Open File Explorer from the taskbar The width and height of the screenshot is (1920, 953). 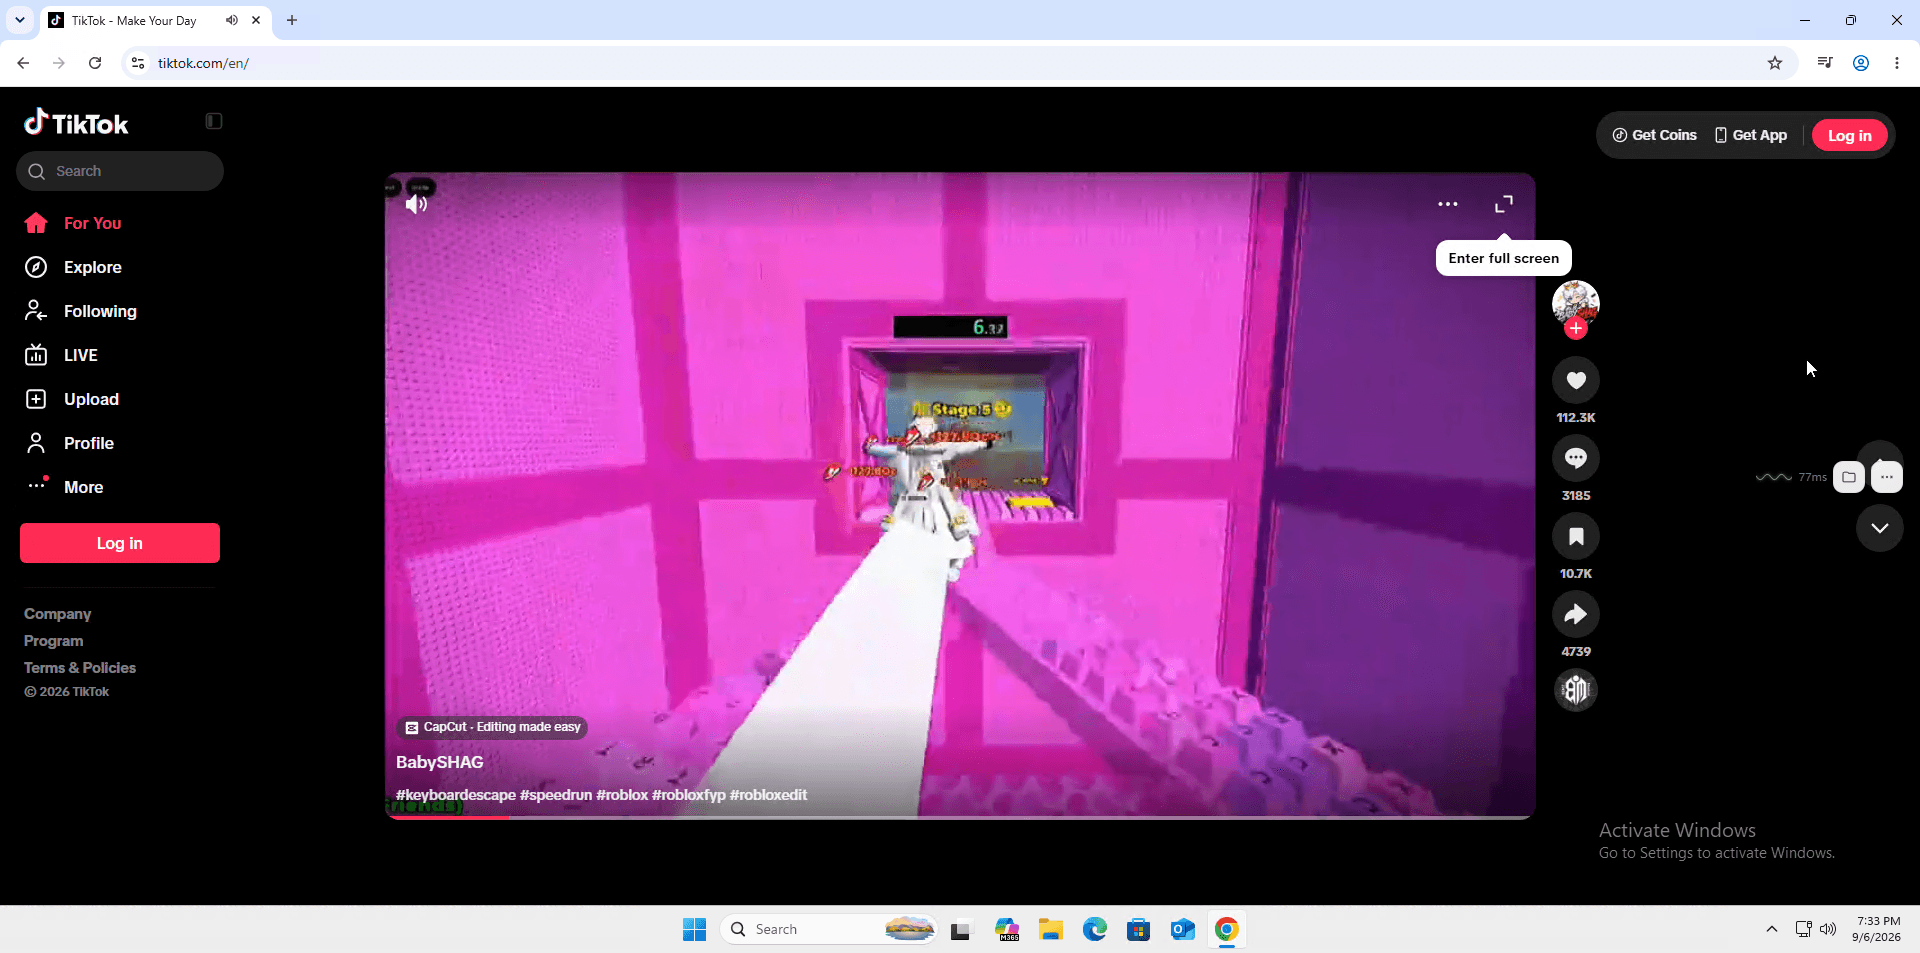click(1050, 930)
